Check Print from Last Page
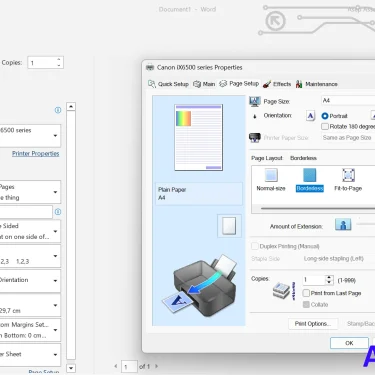The height and width of the screenshot is (375, 375). 306,293
